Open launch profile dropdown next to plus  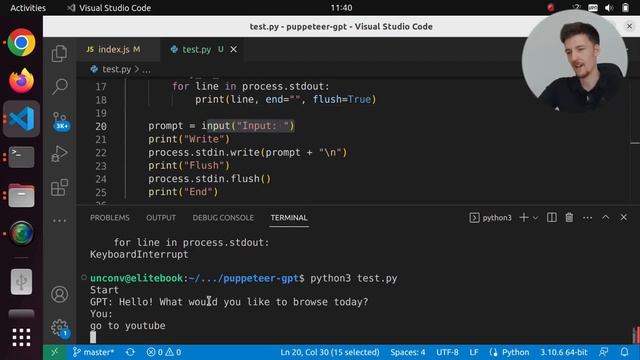(536, 218)
